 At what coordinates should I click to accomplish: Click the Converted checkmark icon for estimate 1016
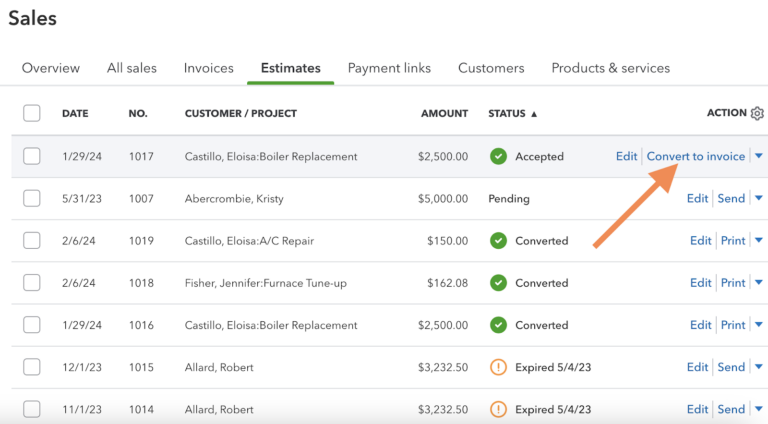498,325
